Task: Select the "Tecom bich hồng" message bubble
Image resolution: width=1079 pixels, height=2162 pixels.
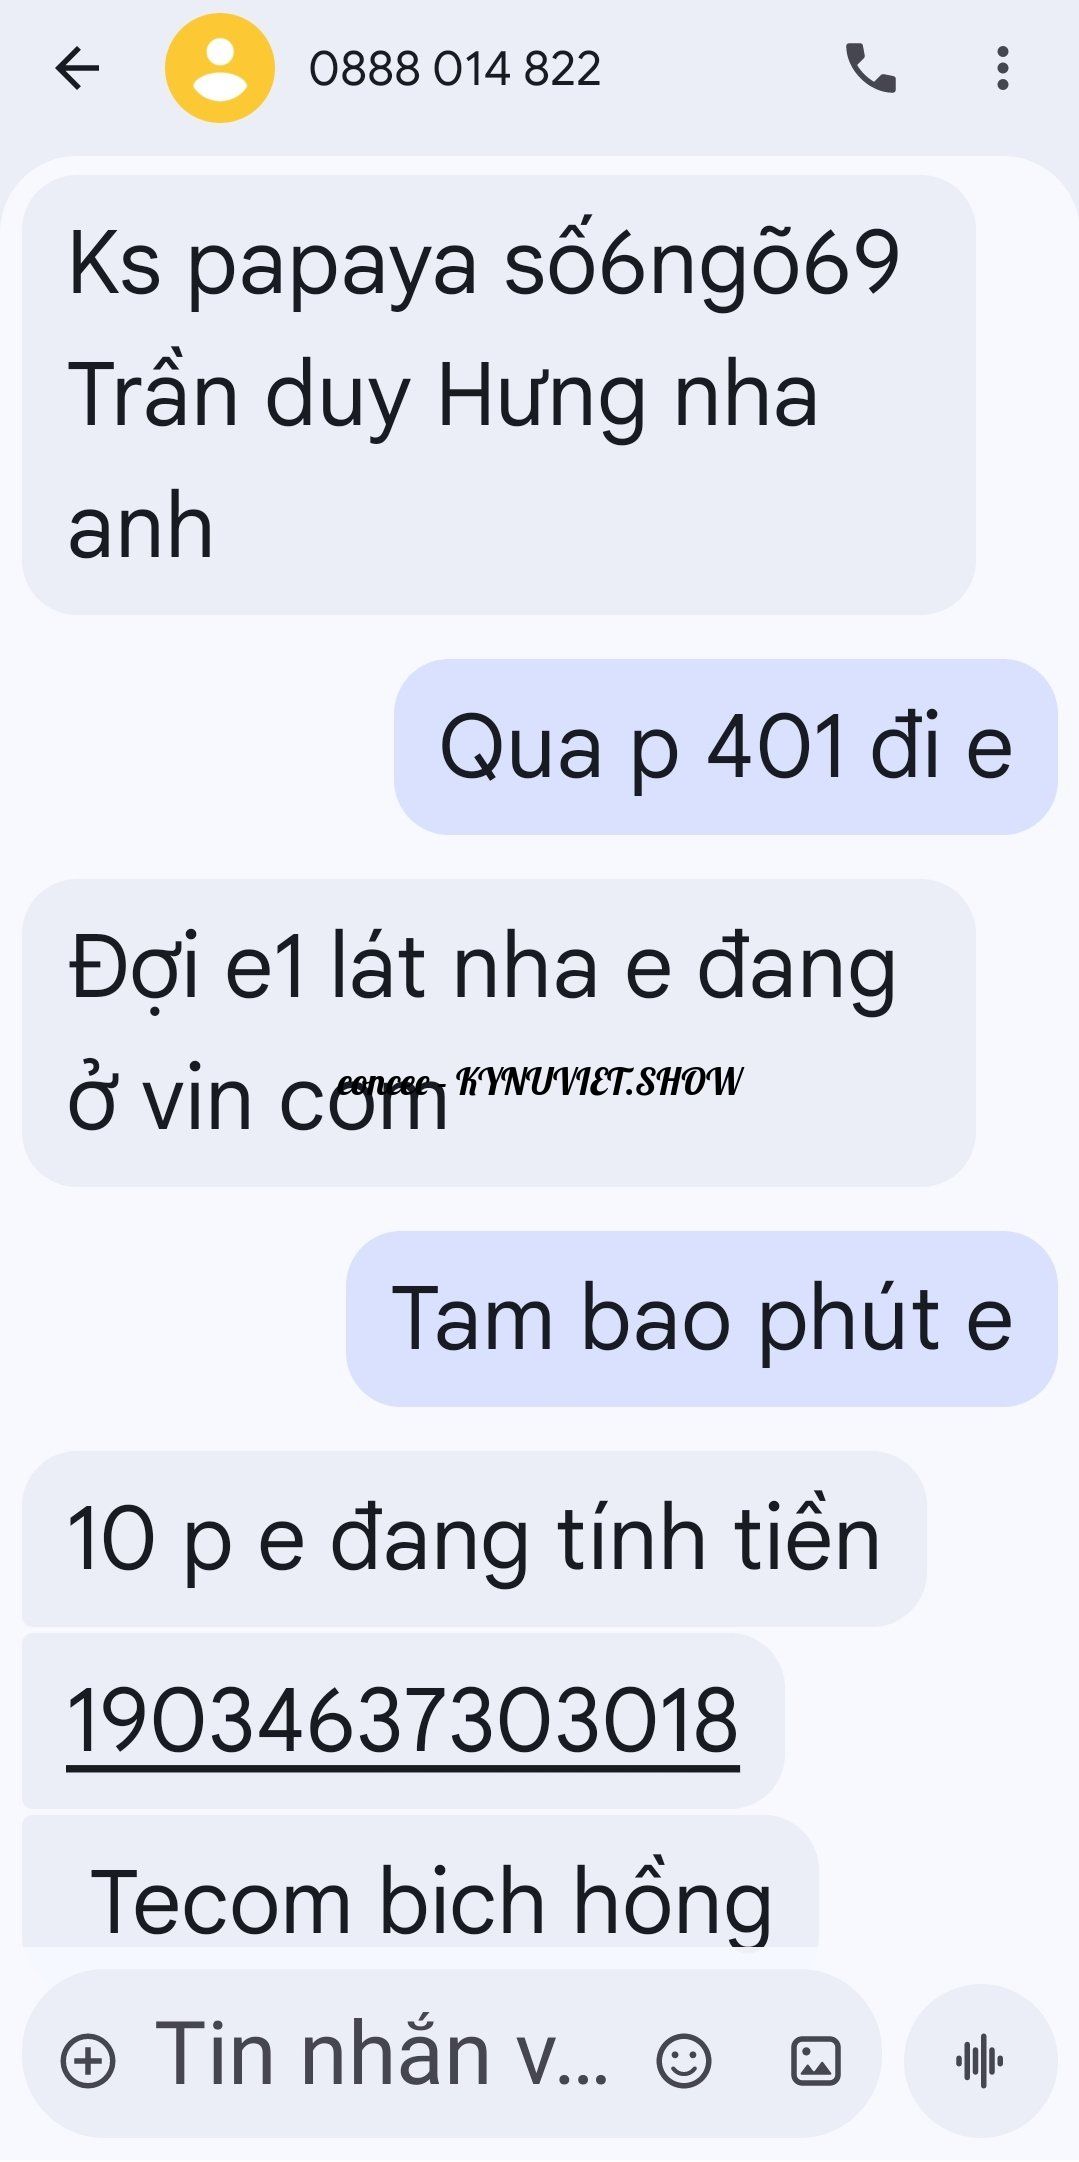Action: 420,1882
